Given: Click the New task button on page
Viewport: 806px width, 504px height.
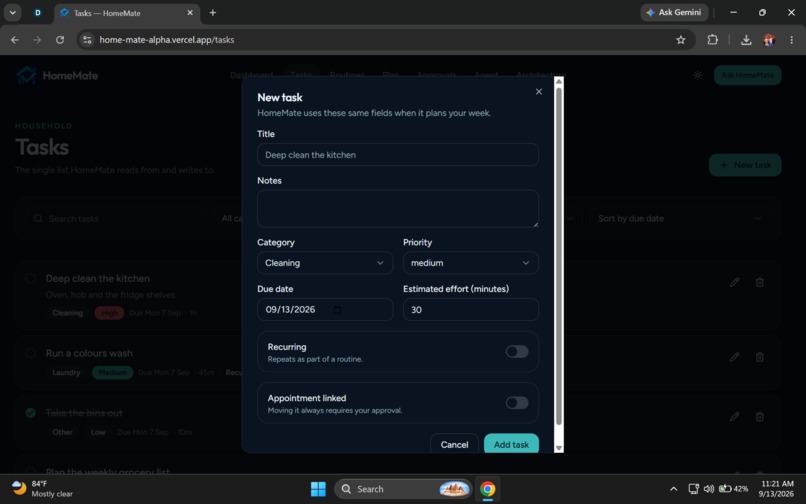Looking at the screenshot, I should [745, 165].
